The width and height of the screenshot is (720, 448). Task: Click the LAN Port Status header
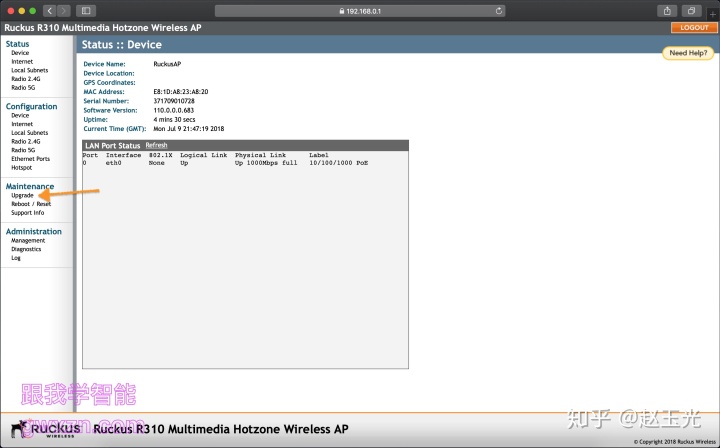pos(112,146)
